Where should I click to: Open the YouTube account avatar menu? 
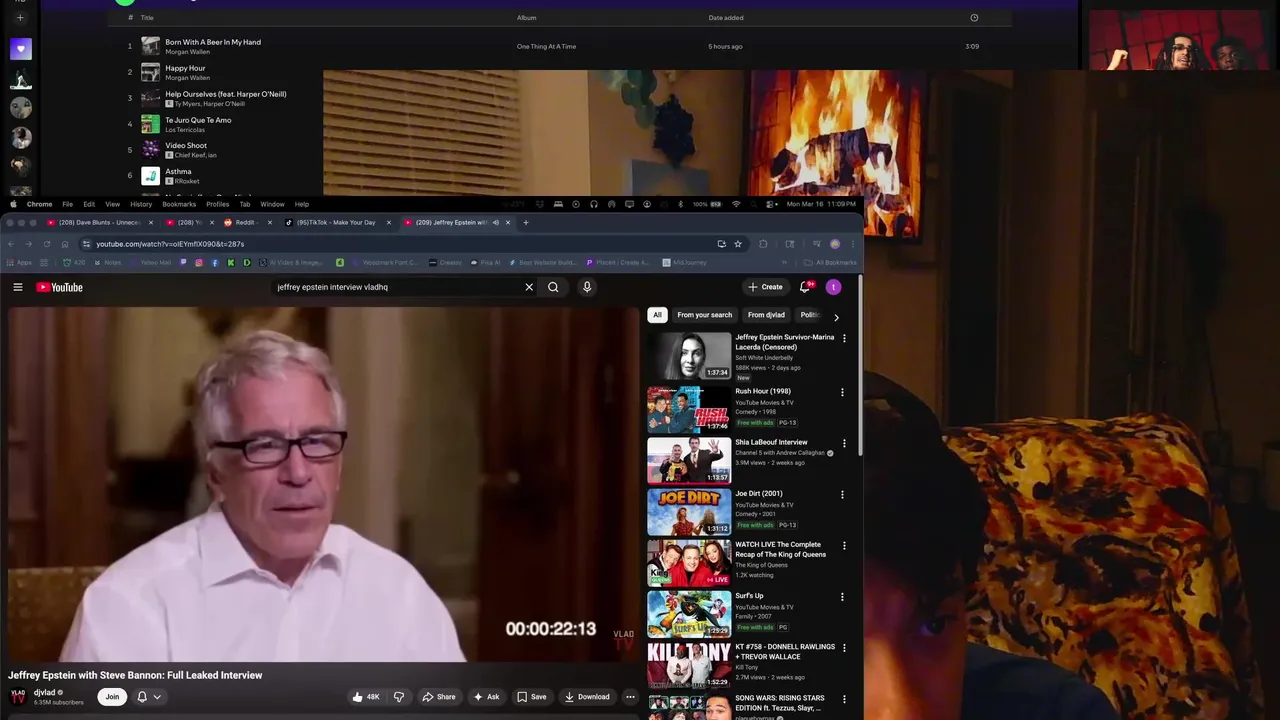pos(833,287)
